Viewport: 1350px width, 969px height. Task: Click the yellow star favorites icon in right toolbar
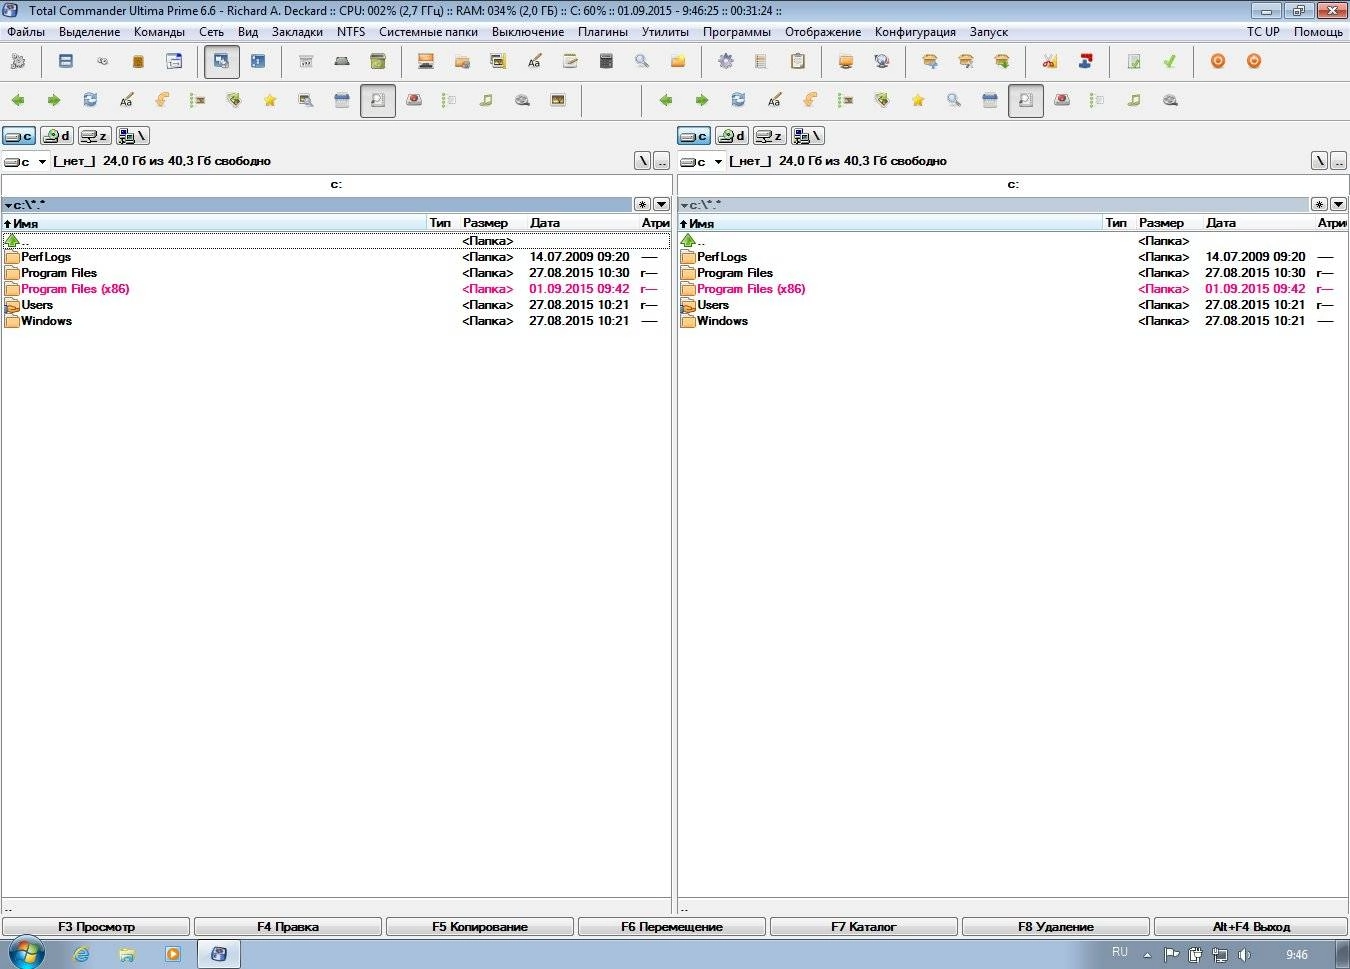click(918, 100)
